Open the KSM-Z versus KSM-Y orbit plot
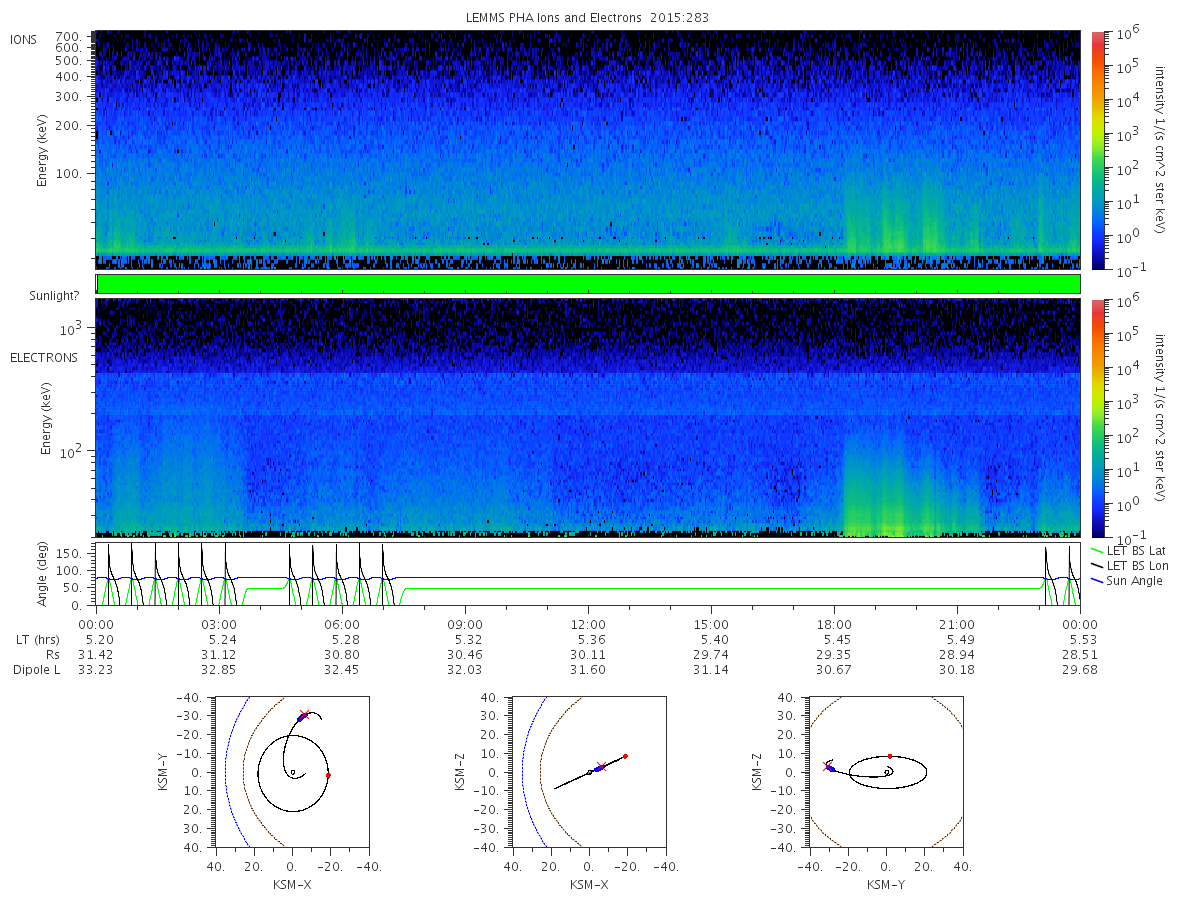The width and height of the screenshot is (1200, 900). tap(885, 771)
